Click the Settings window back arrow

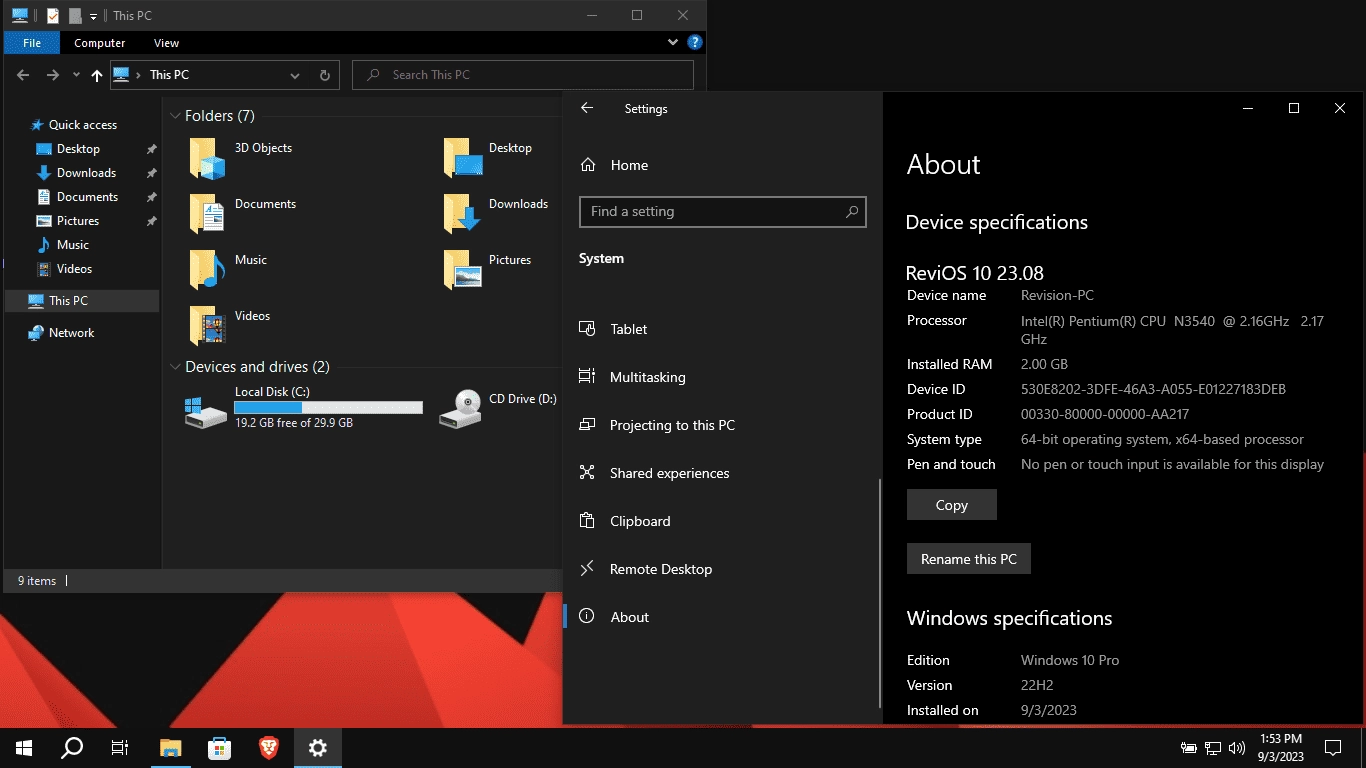click(587, 108)
